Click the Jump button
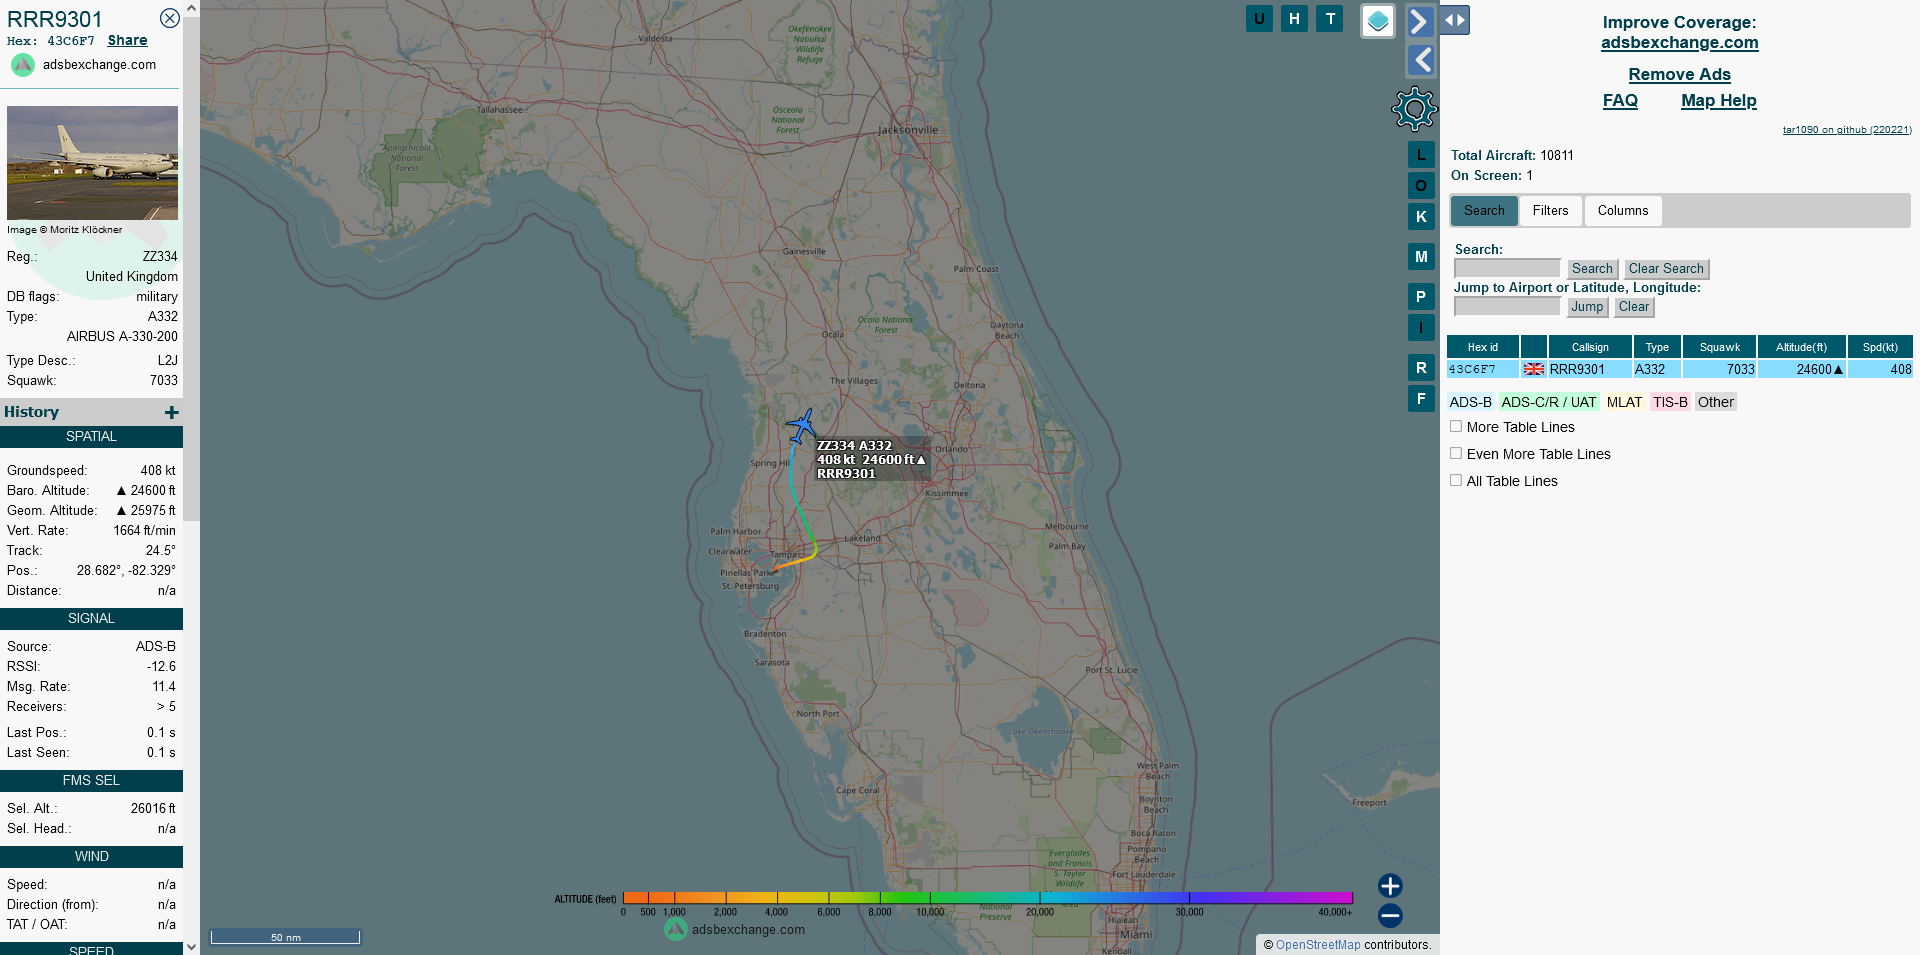1920x955 pixels. pos(1587,307)
